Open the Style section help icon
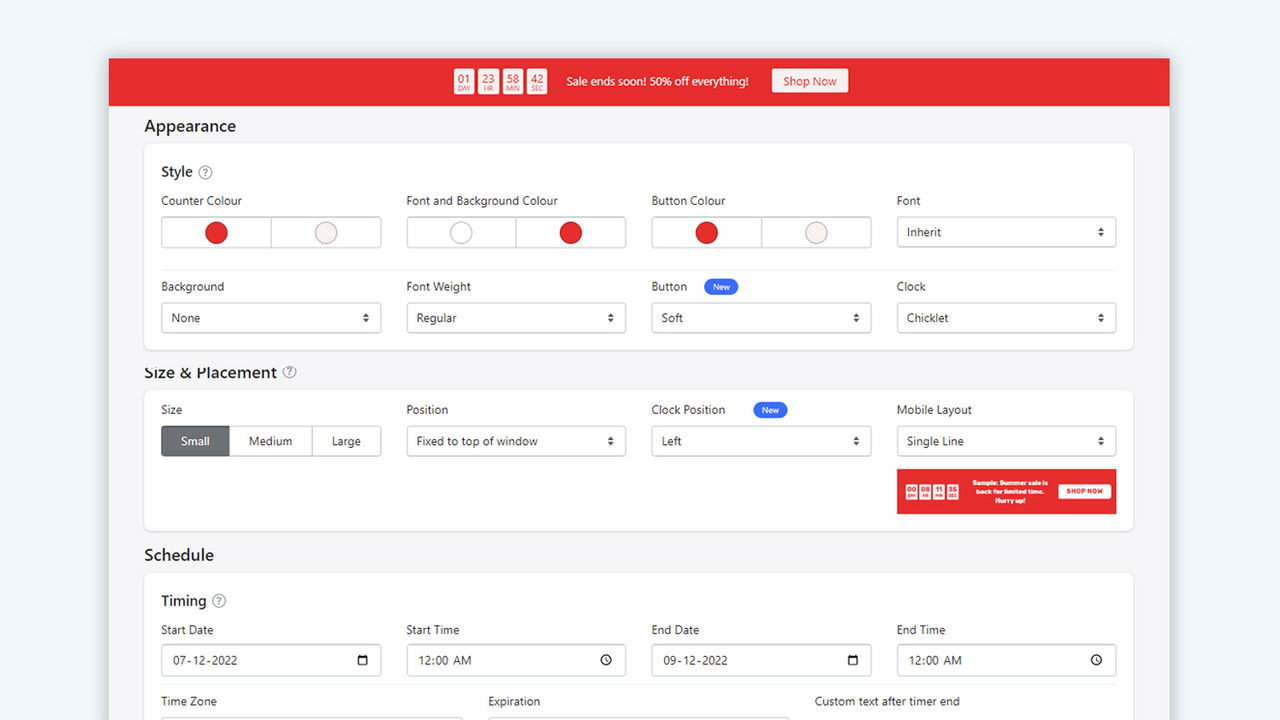Viewport: 1280px width, 720px height. click(x=206, y=172)
